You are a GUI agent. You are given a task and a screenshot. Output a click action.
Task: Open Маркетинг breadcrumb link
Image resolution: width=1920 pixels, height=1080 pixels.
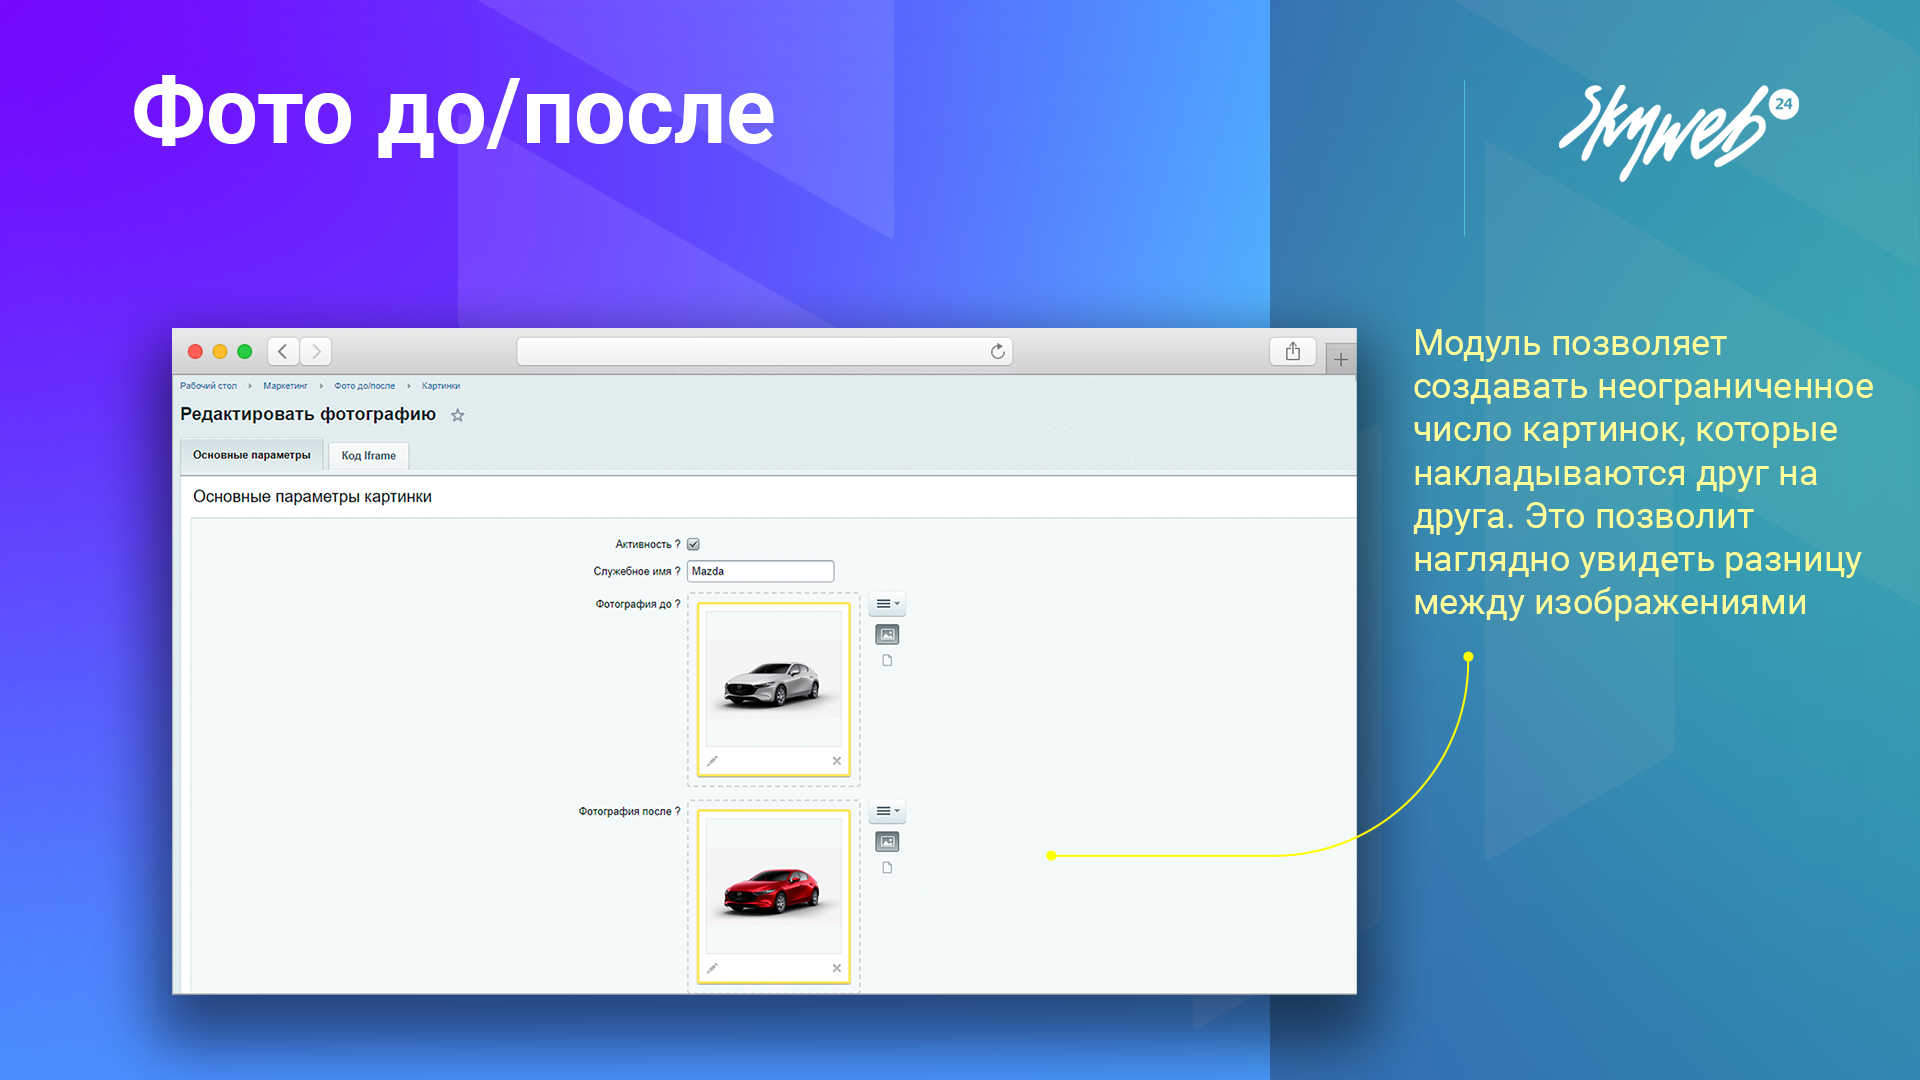coord(285,386)
